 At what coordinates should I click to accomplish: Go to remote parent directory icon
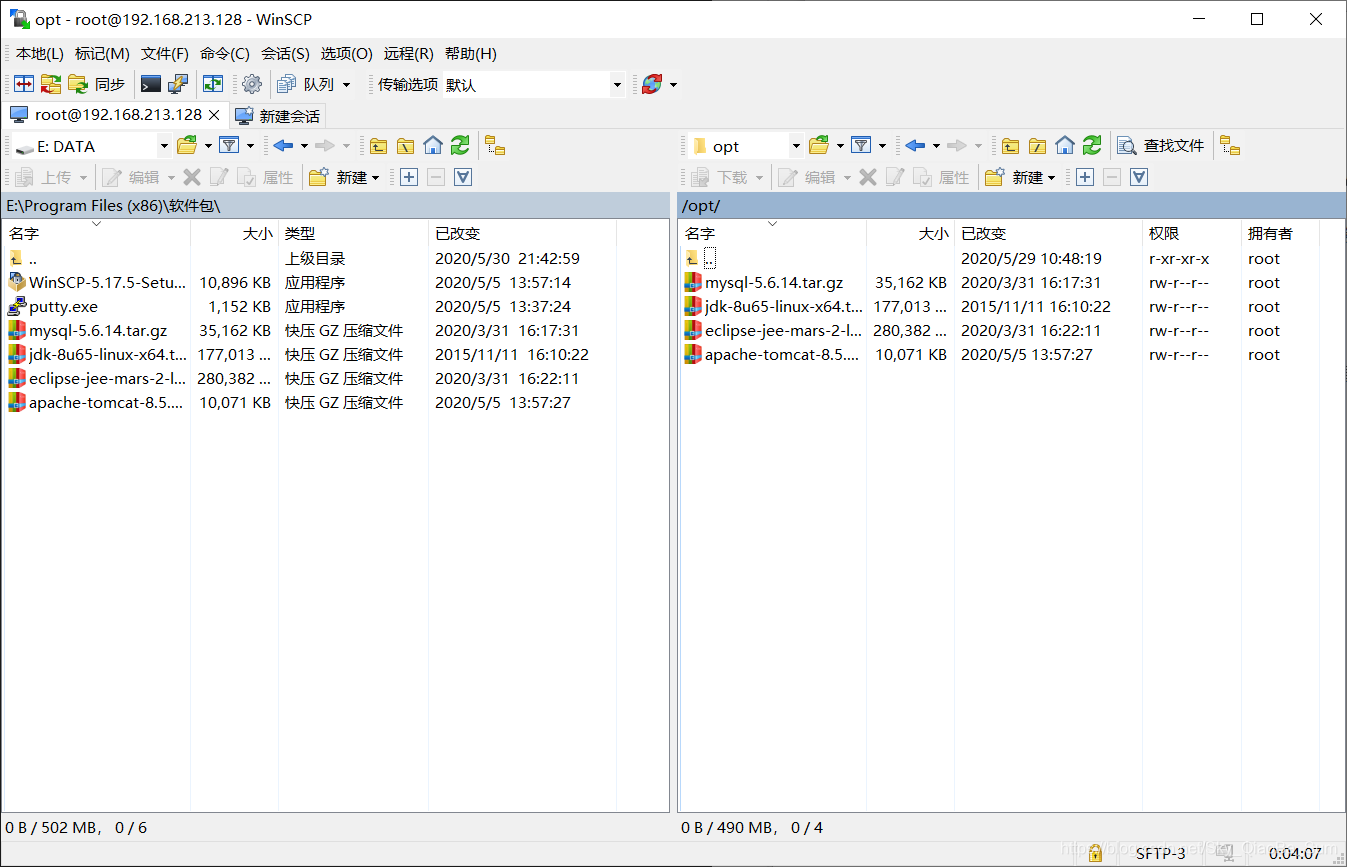tap(1010, 146)
